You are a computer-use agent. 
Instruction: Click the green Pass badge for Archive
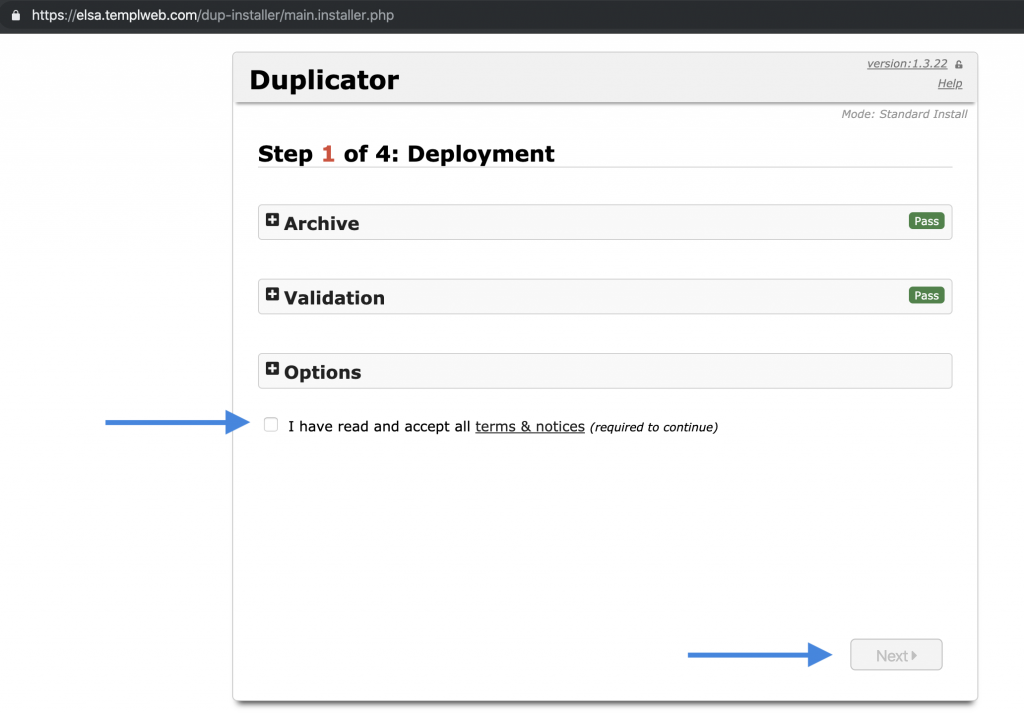926,221
